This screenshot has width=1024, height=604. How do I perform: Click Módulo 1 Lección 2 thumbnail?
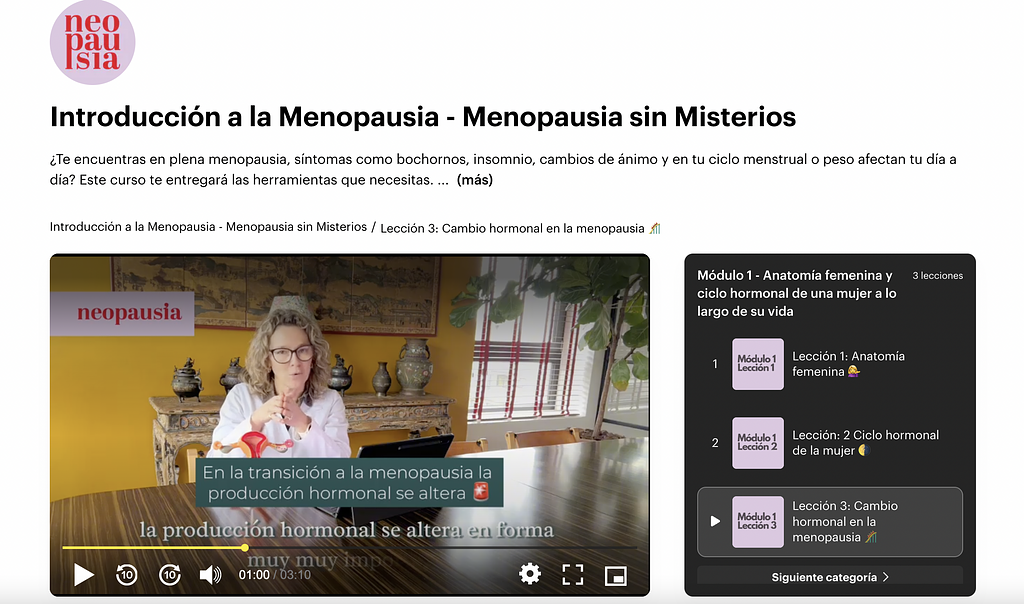click(x=758, y=443)
